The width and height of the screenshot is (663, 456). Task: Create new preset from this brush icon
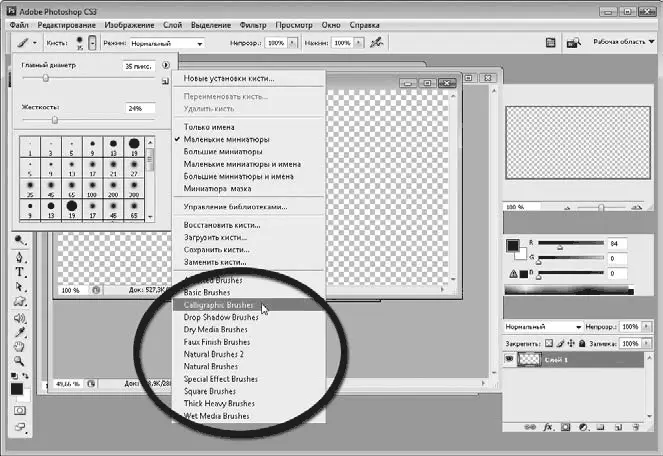(165, 81)
